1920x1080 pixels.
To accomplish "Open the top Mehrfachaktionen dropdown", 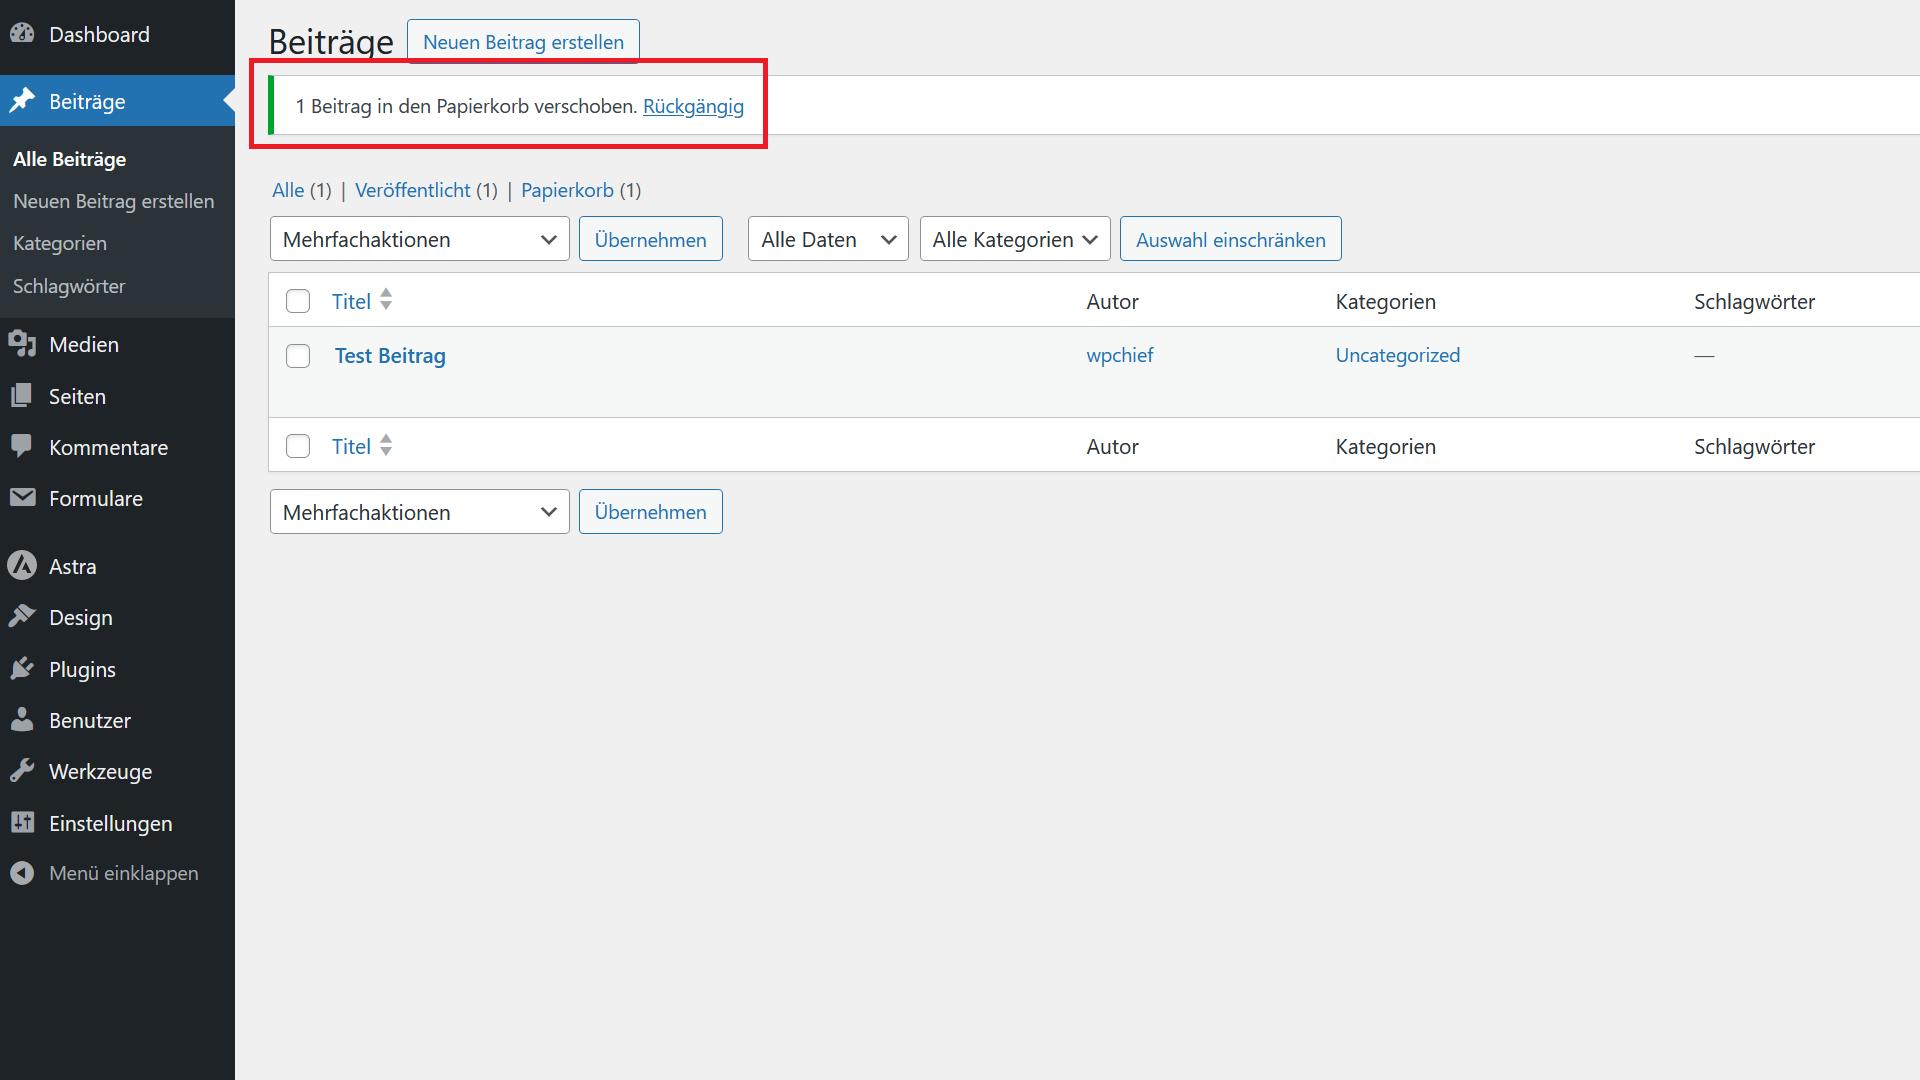I will 420,239.
